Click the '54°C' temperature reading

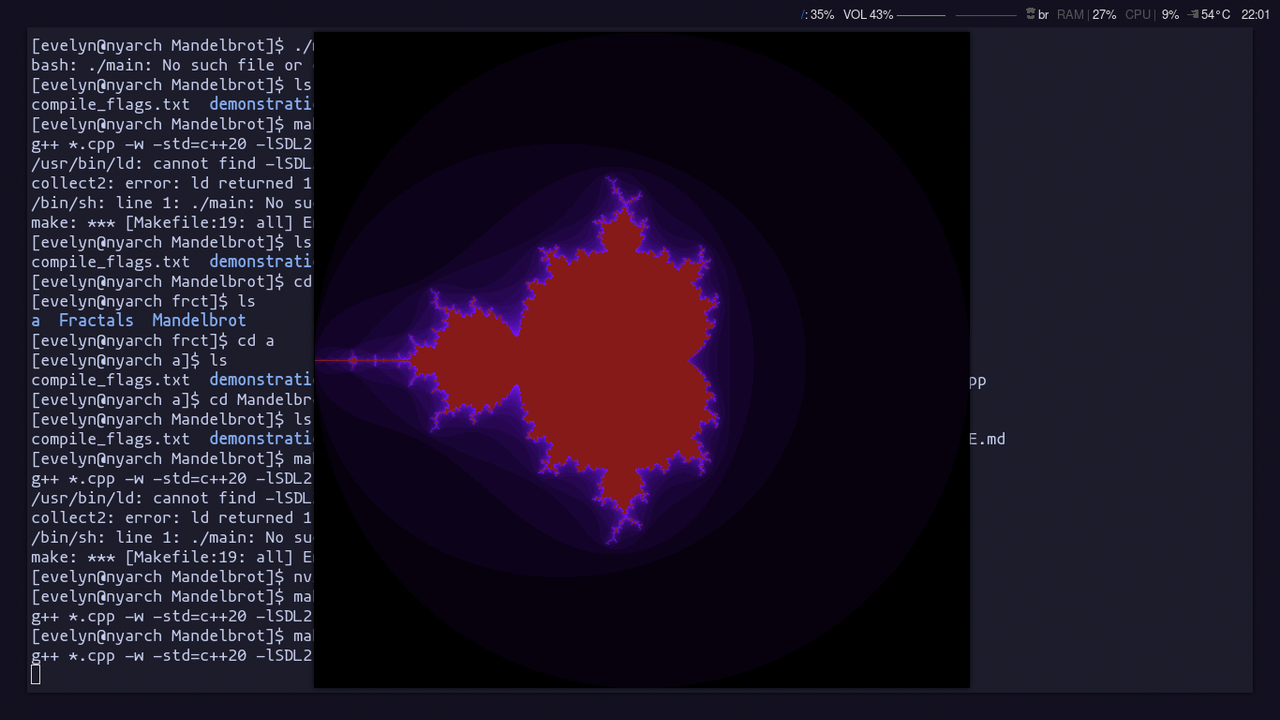(1216, 14)
